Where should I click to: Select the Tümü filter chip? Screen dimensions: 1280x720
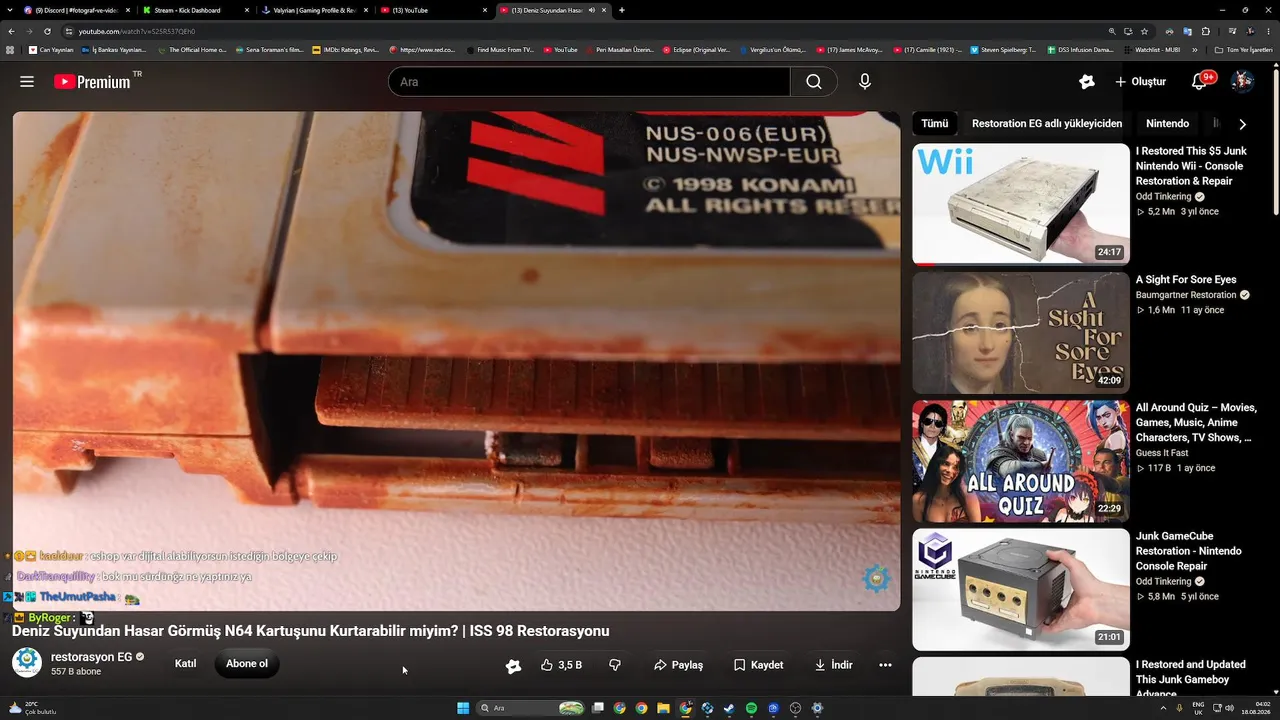coord(935,124)
